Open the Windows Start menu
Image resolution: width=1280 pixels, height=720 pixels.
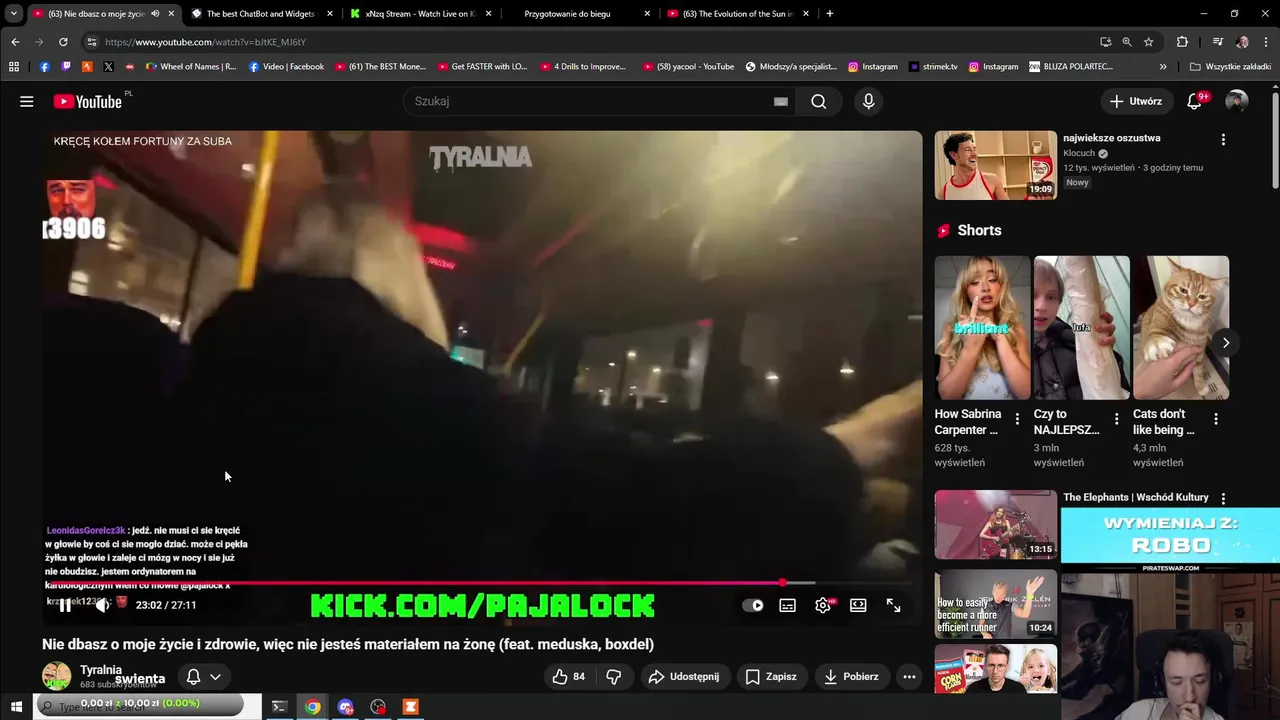[16, 707]
